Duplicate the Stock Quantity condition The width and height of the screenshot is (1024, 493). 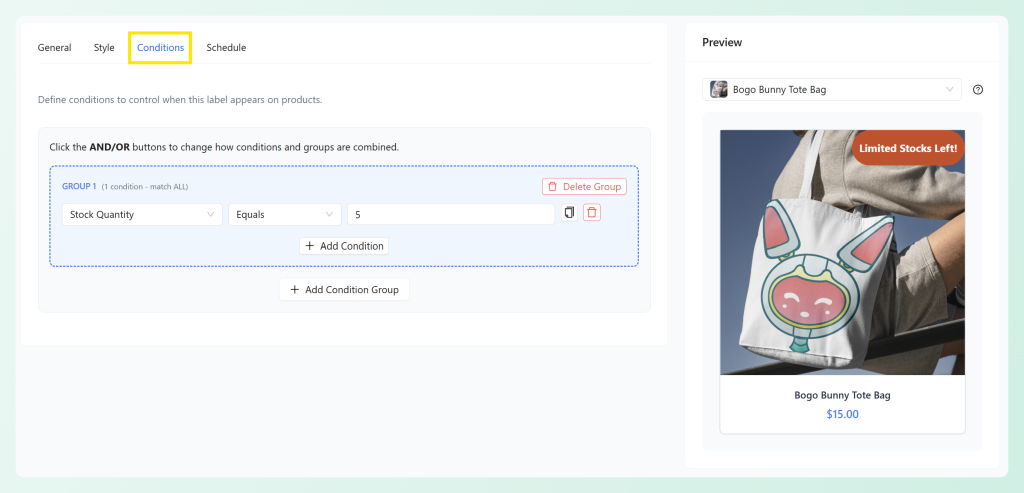click(569, 213)
